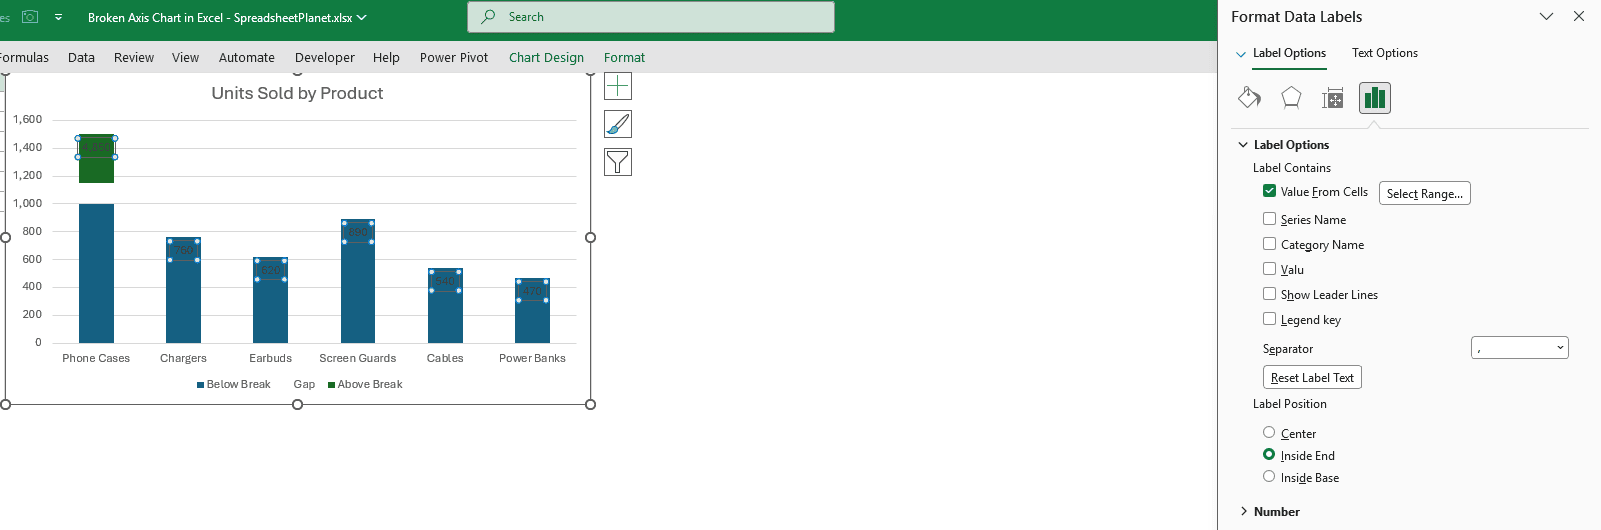Open Chart Filters funnel button
Viewport: 1601px width, 530px height.
pyautogui.click(x=618, y=162)
